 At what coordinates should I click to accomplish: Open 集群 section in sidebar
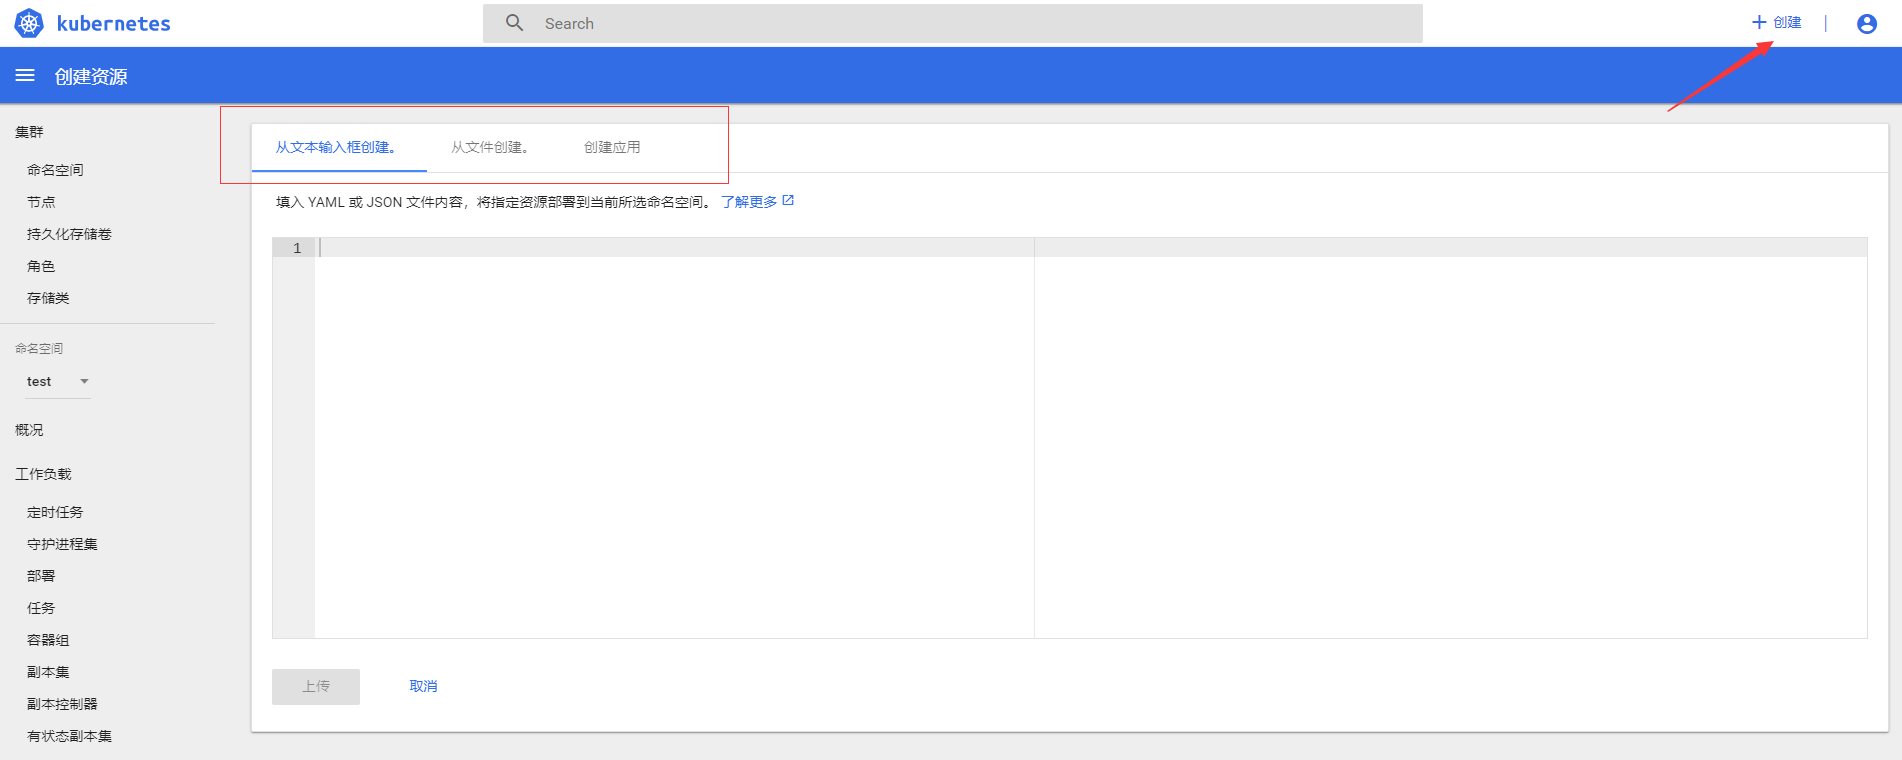(29, 132)
